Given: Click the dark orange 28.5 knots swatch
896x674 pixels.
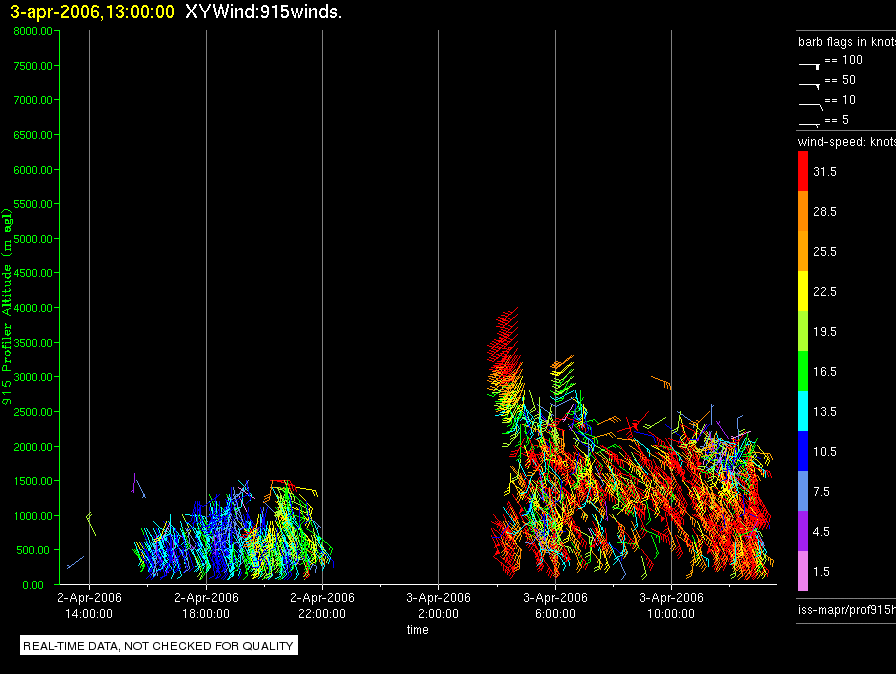Looking at the screenshot, I should 803,211.
